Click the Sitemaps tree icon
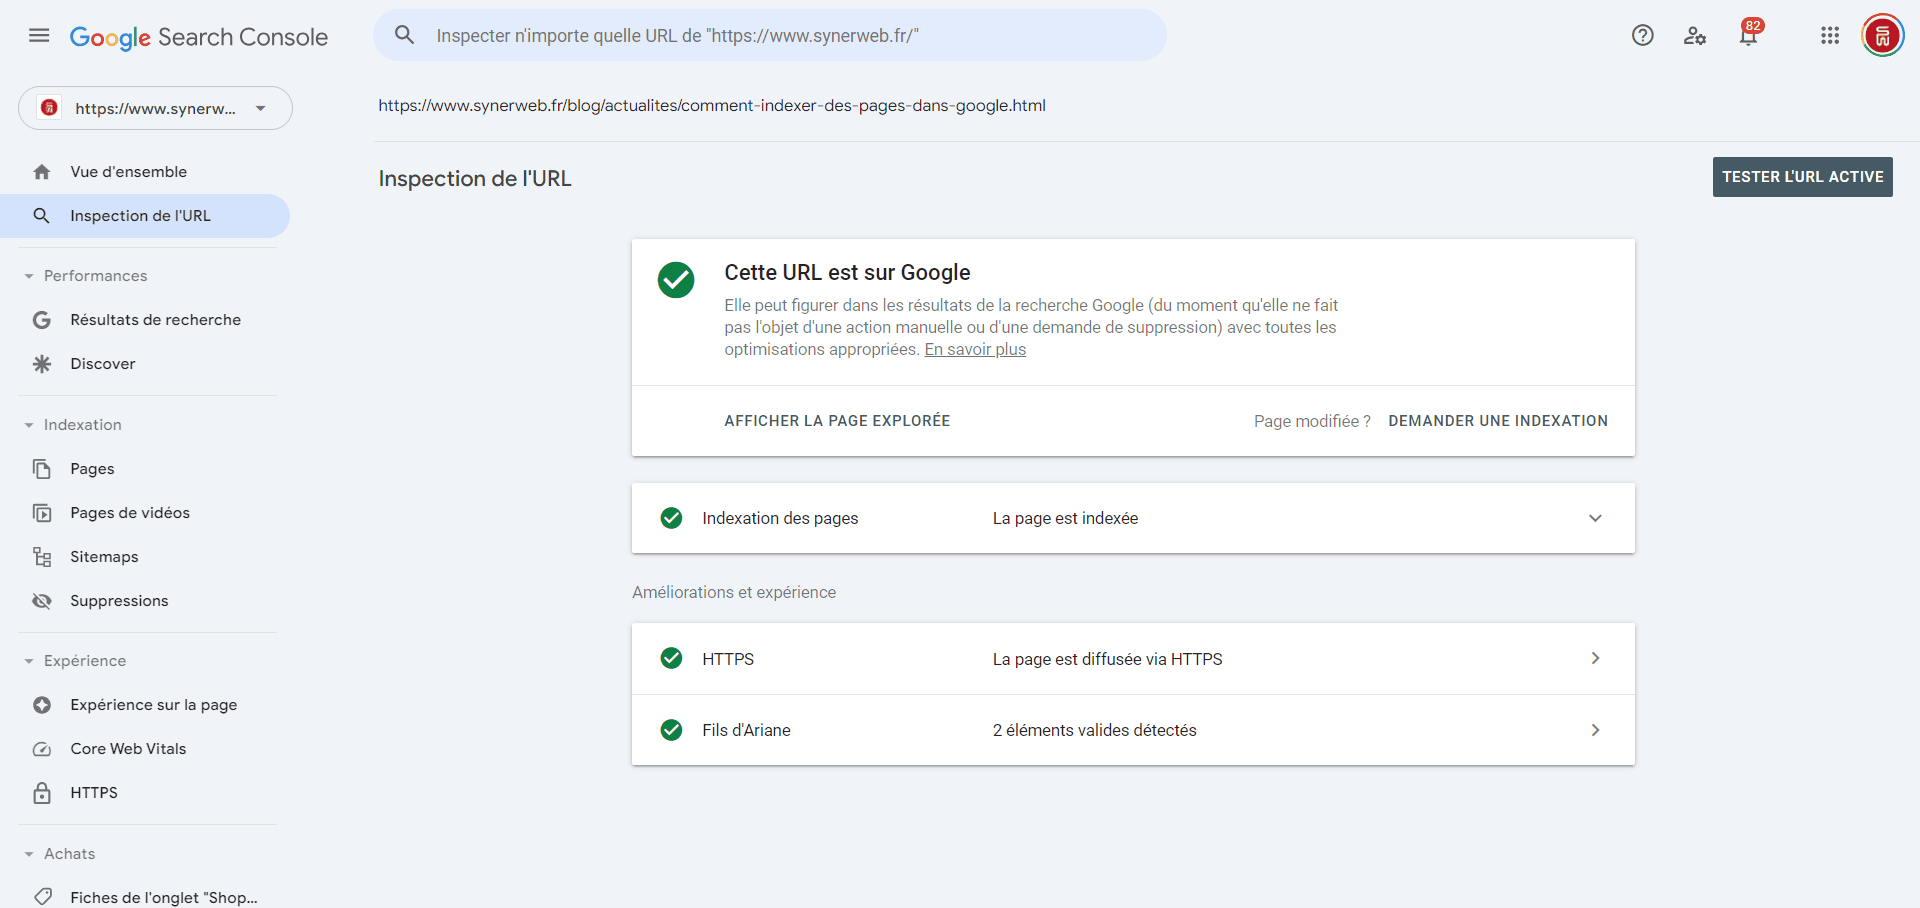 (x=42, y=557)
